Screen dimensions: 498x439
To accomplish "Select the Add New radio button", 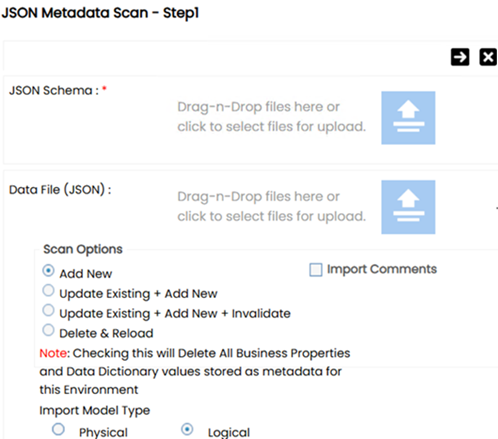I will click(x=48, y=270).
